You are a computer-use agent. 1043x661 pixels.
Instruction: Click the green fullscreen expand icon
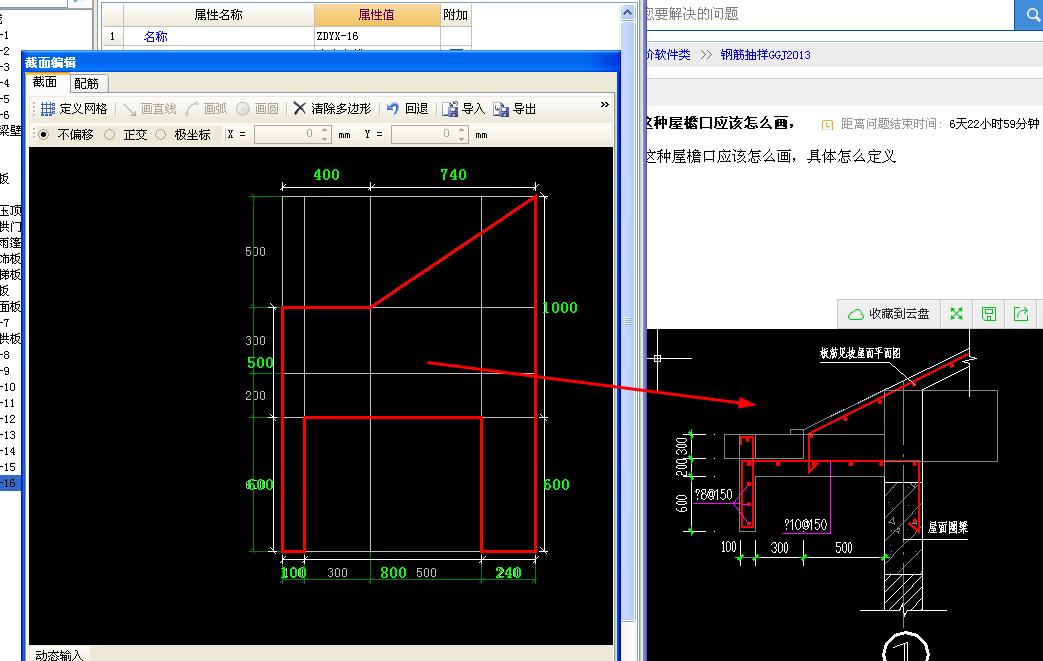(957, 314)
